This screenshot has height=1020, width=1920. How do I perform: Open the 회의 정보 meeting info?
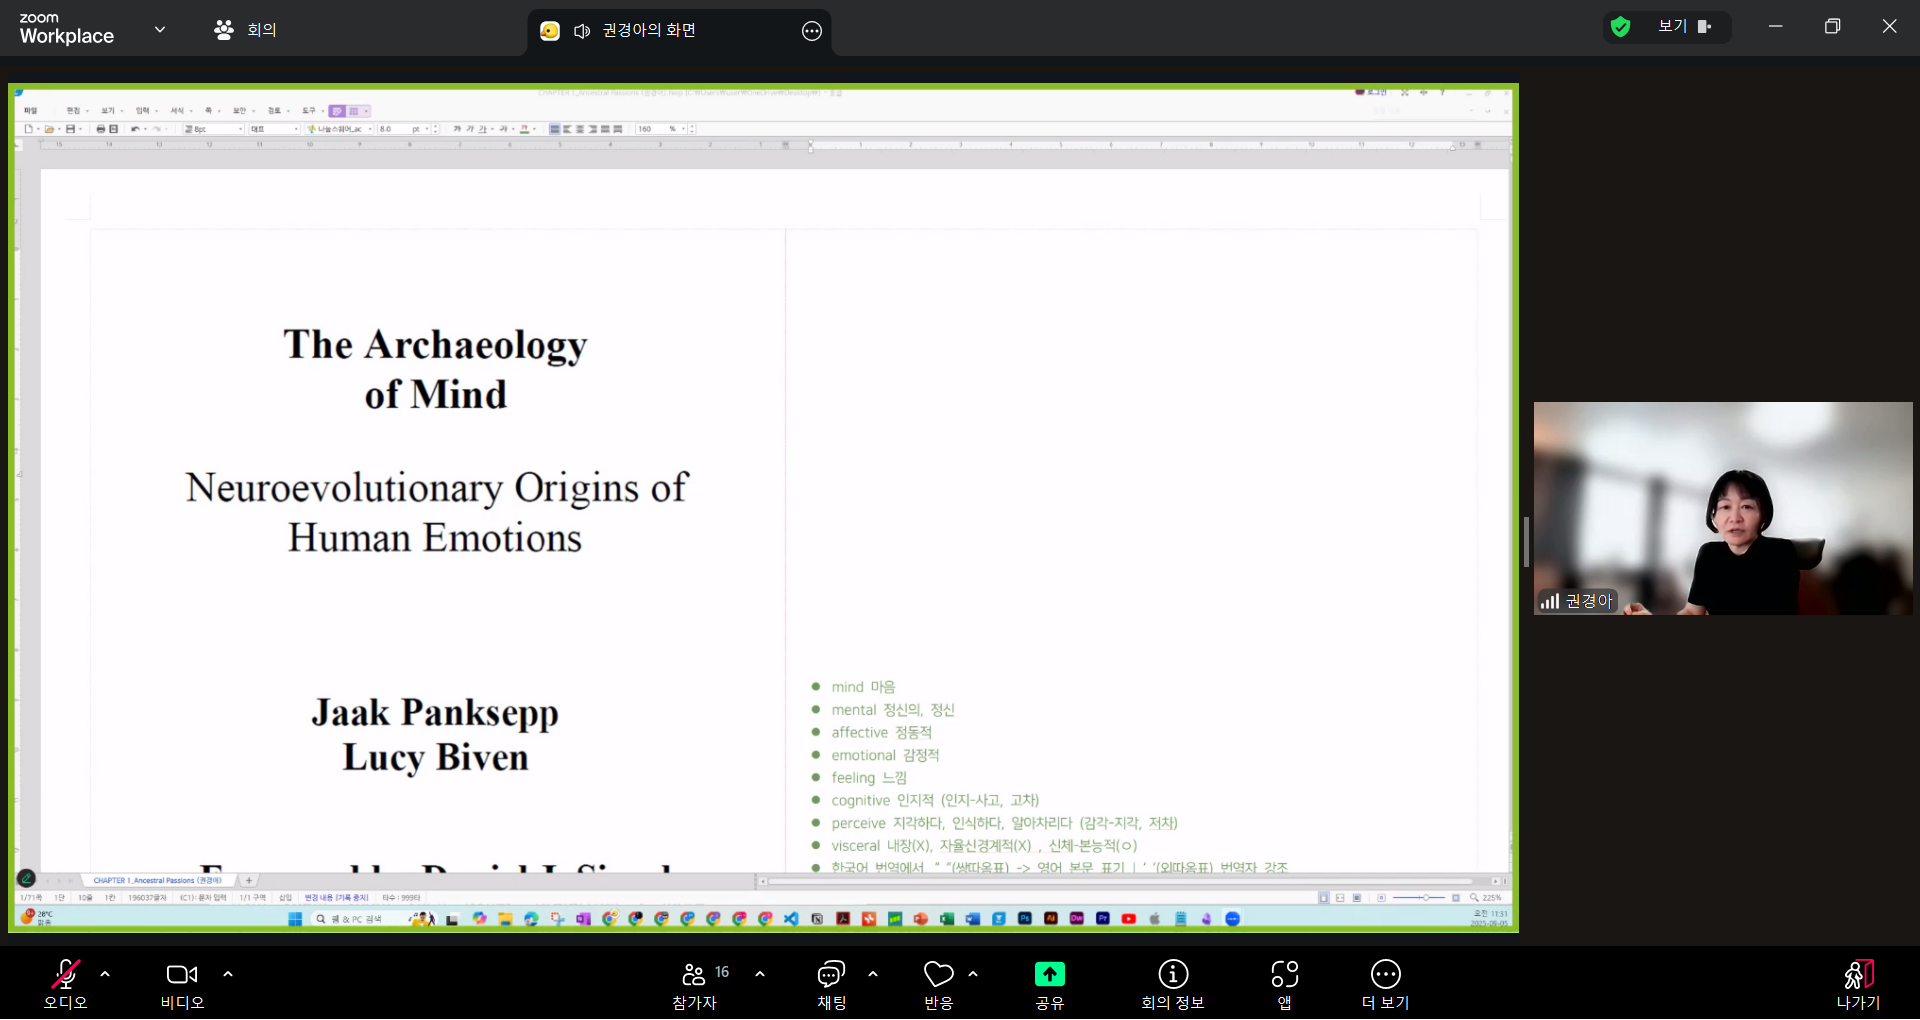[x=1173, y=985]
